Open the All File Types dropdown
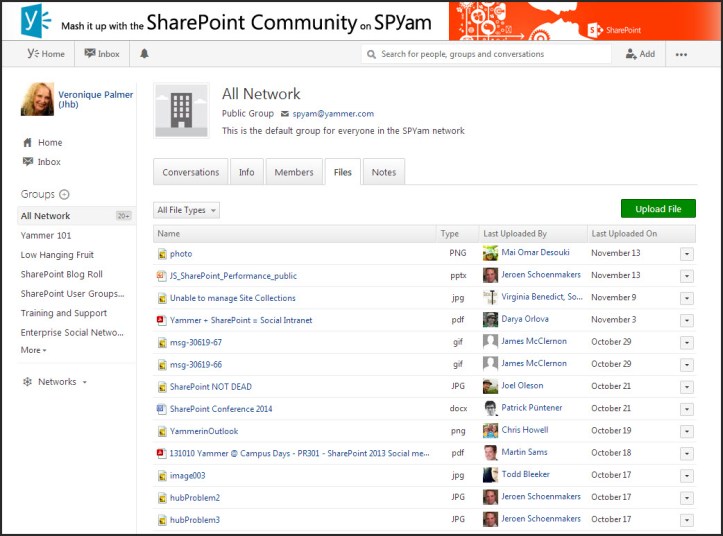Screen dimensions: 723x536 click(x=186, y=210)
